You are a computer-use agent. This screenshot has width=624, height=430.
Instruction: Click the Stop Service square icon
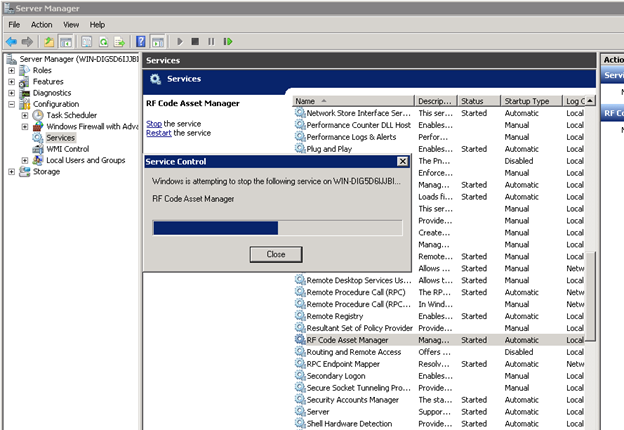pos(195,41)
